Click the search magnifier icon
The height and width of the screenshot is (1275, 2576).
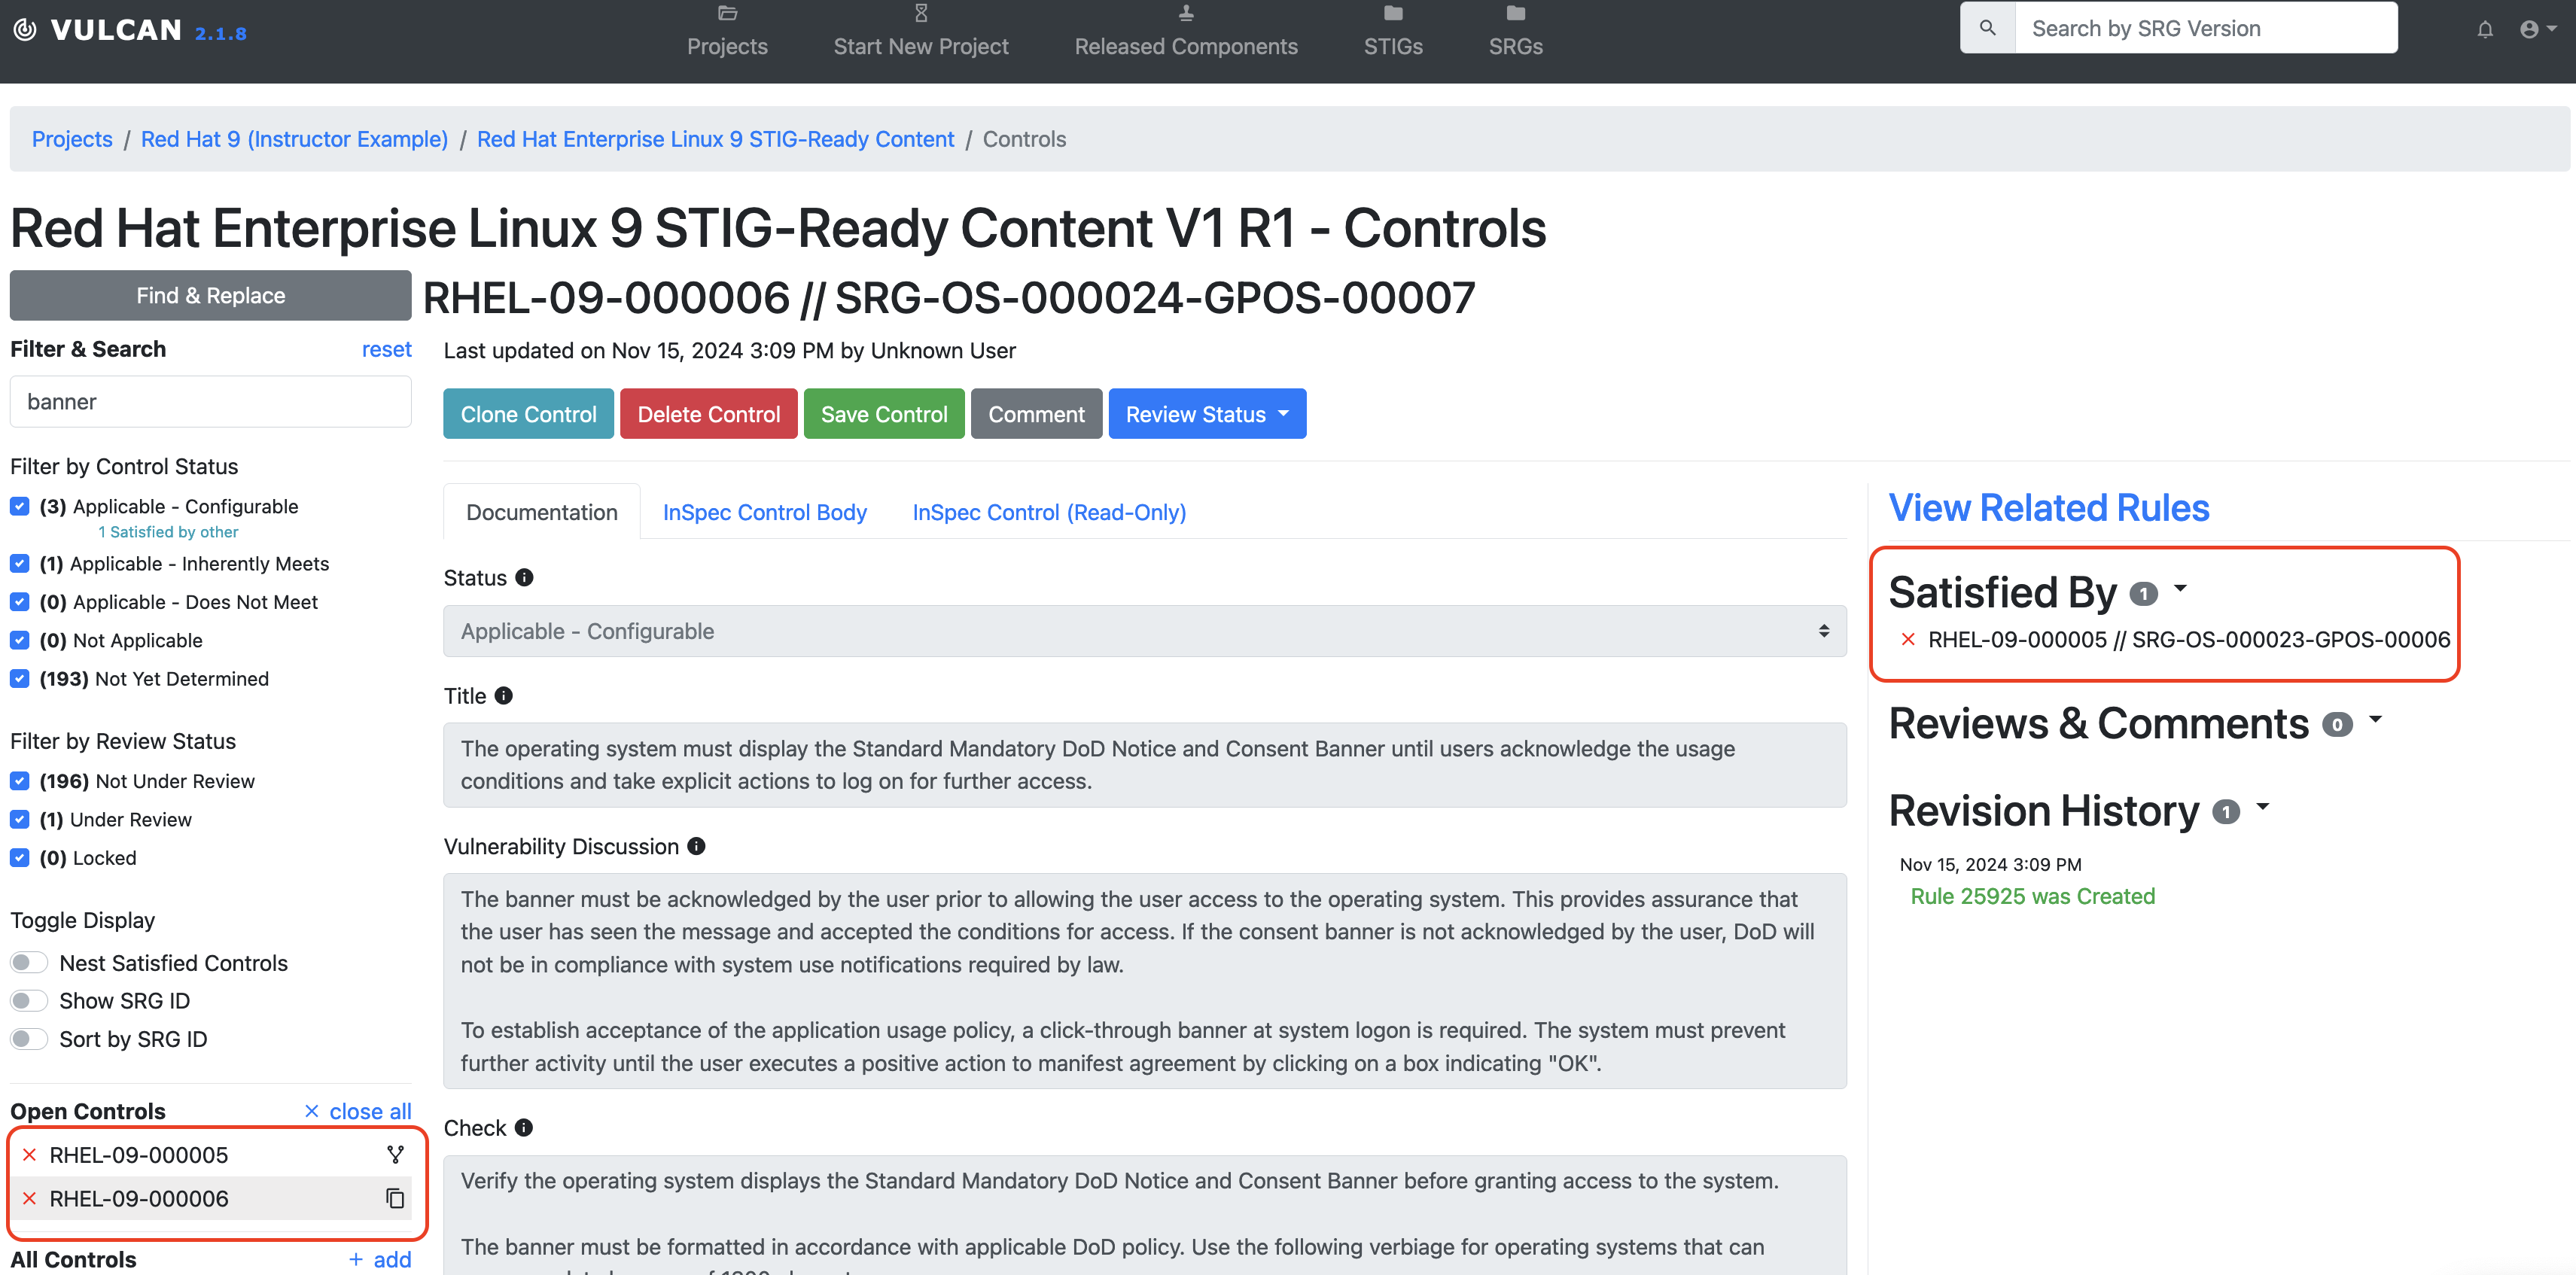coord(1987,28)
